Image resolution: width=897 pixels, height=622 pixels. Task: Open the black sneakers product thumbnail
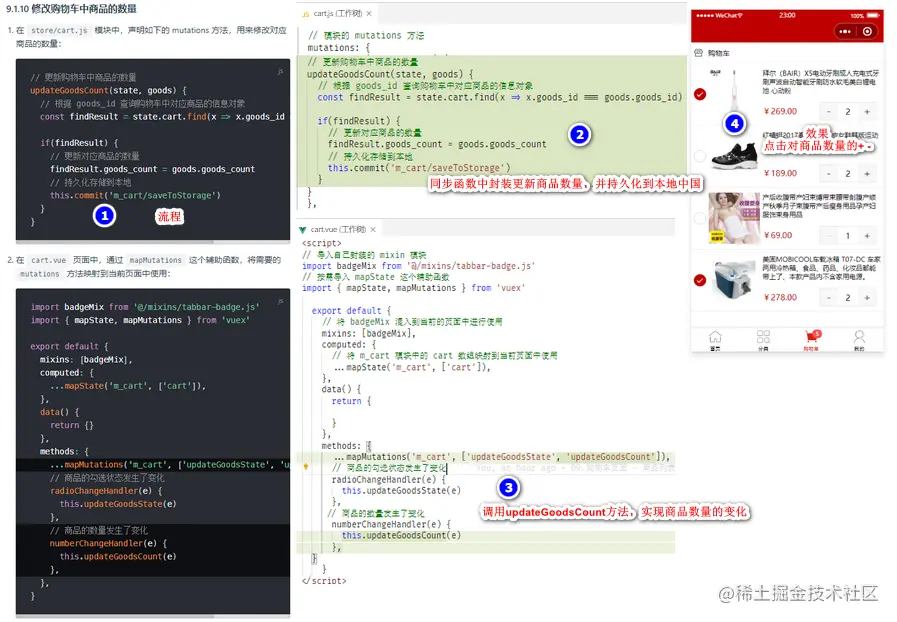pos(735,156)
